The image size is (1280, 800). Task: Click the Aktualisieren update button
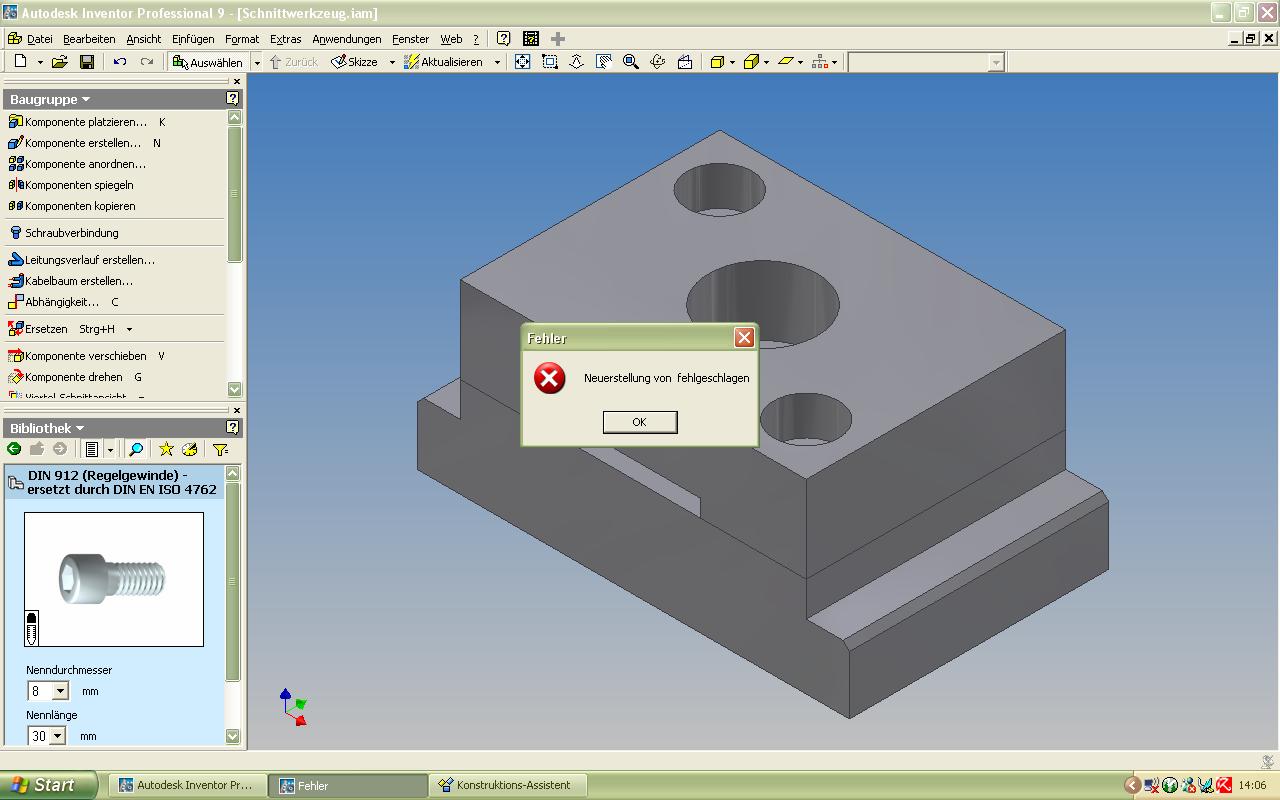(450, 62)
